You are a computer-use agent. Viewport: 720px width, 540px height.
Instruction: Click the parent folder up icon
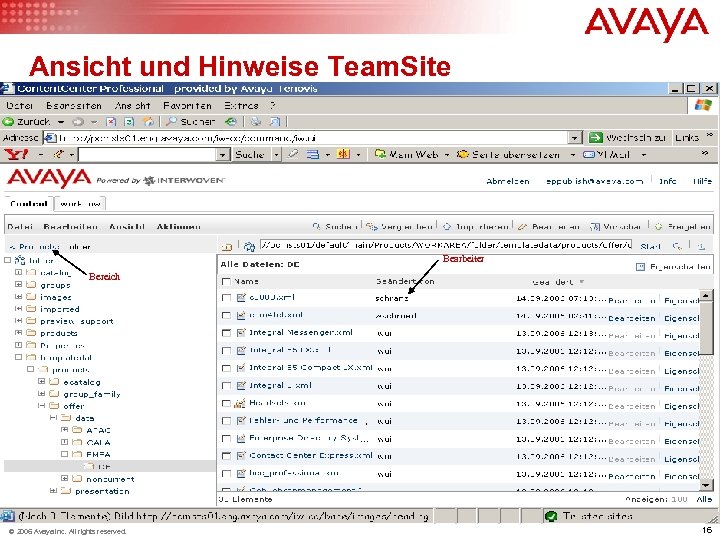[x=227, y=247]
